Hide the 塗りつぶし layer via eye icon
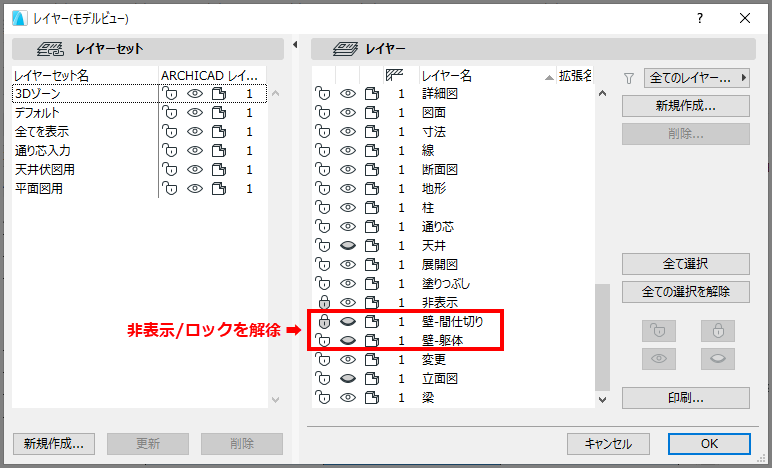Screen dimensions: 772x468 [348, 283]
